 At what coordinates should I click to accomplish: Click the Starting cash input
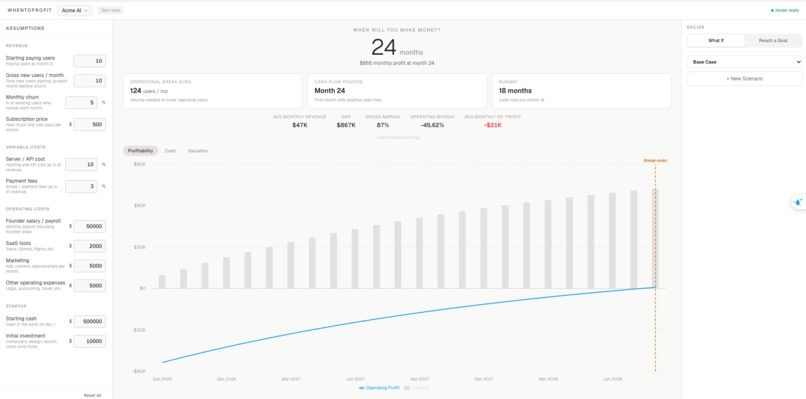(x=89, y=321)
